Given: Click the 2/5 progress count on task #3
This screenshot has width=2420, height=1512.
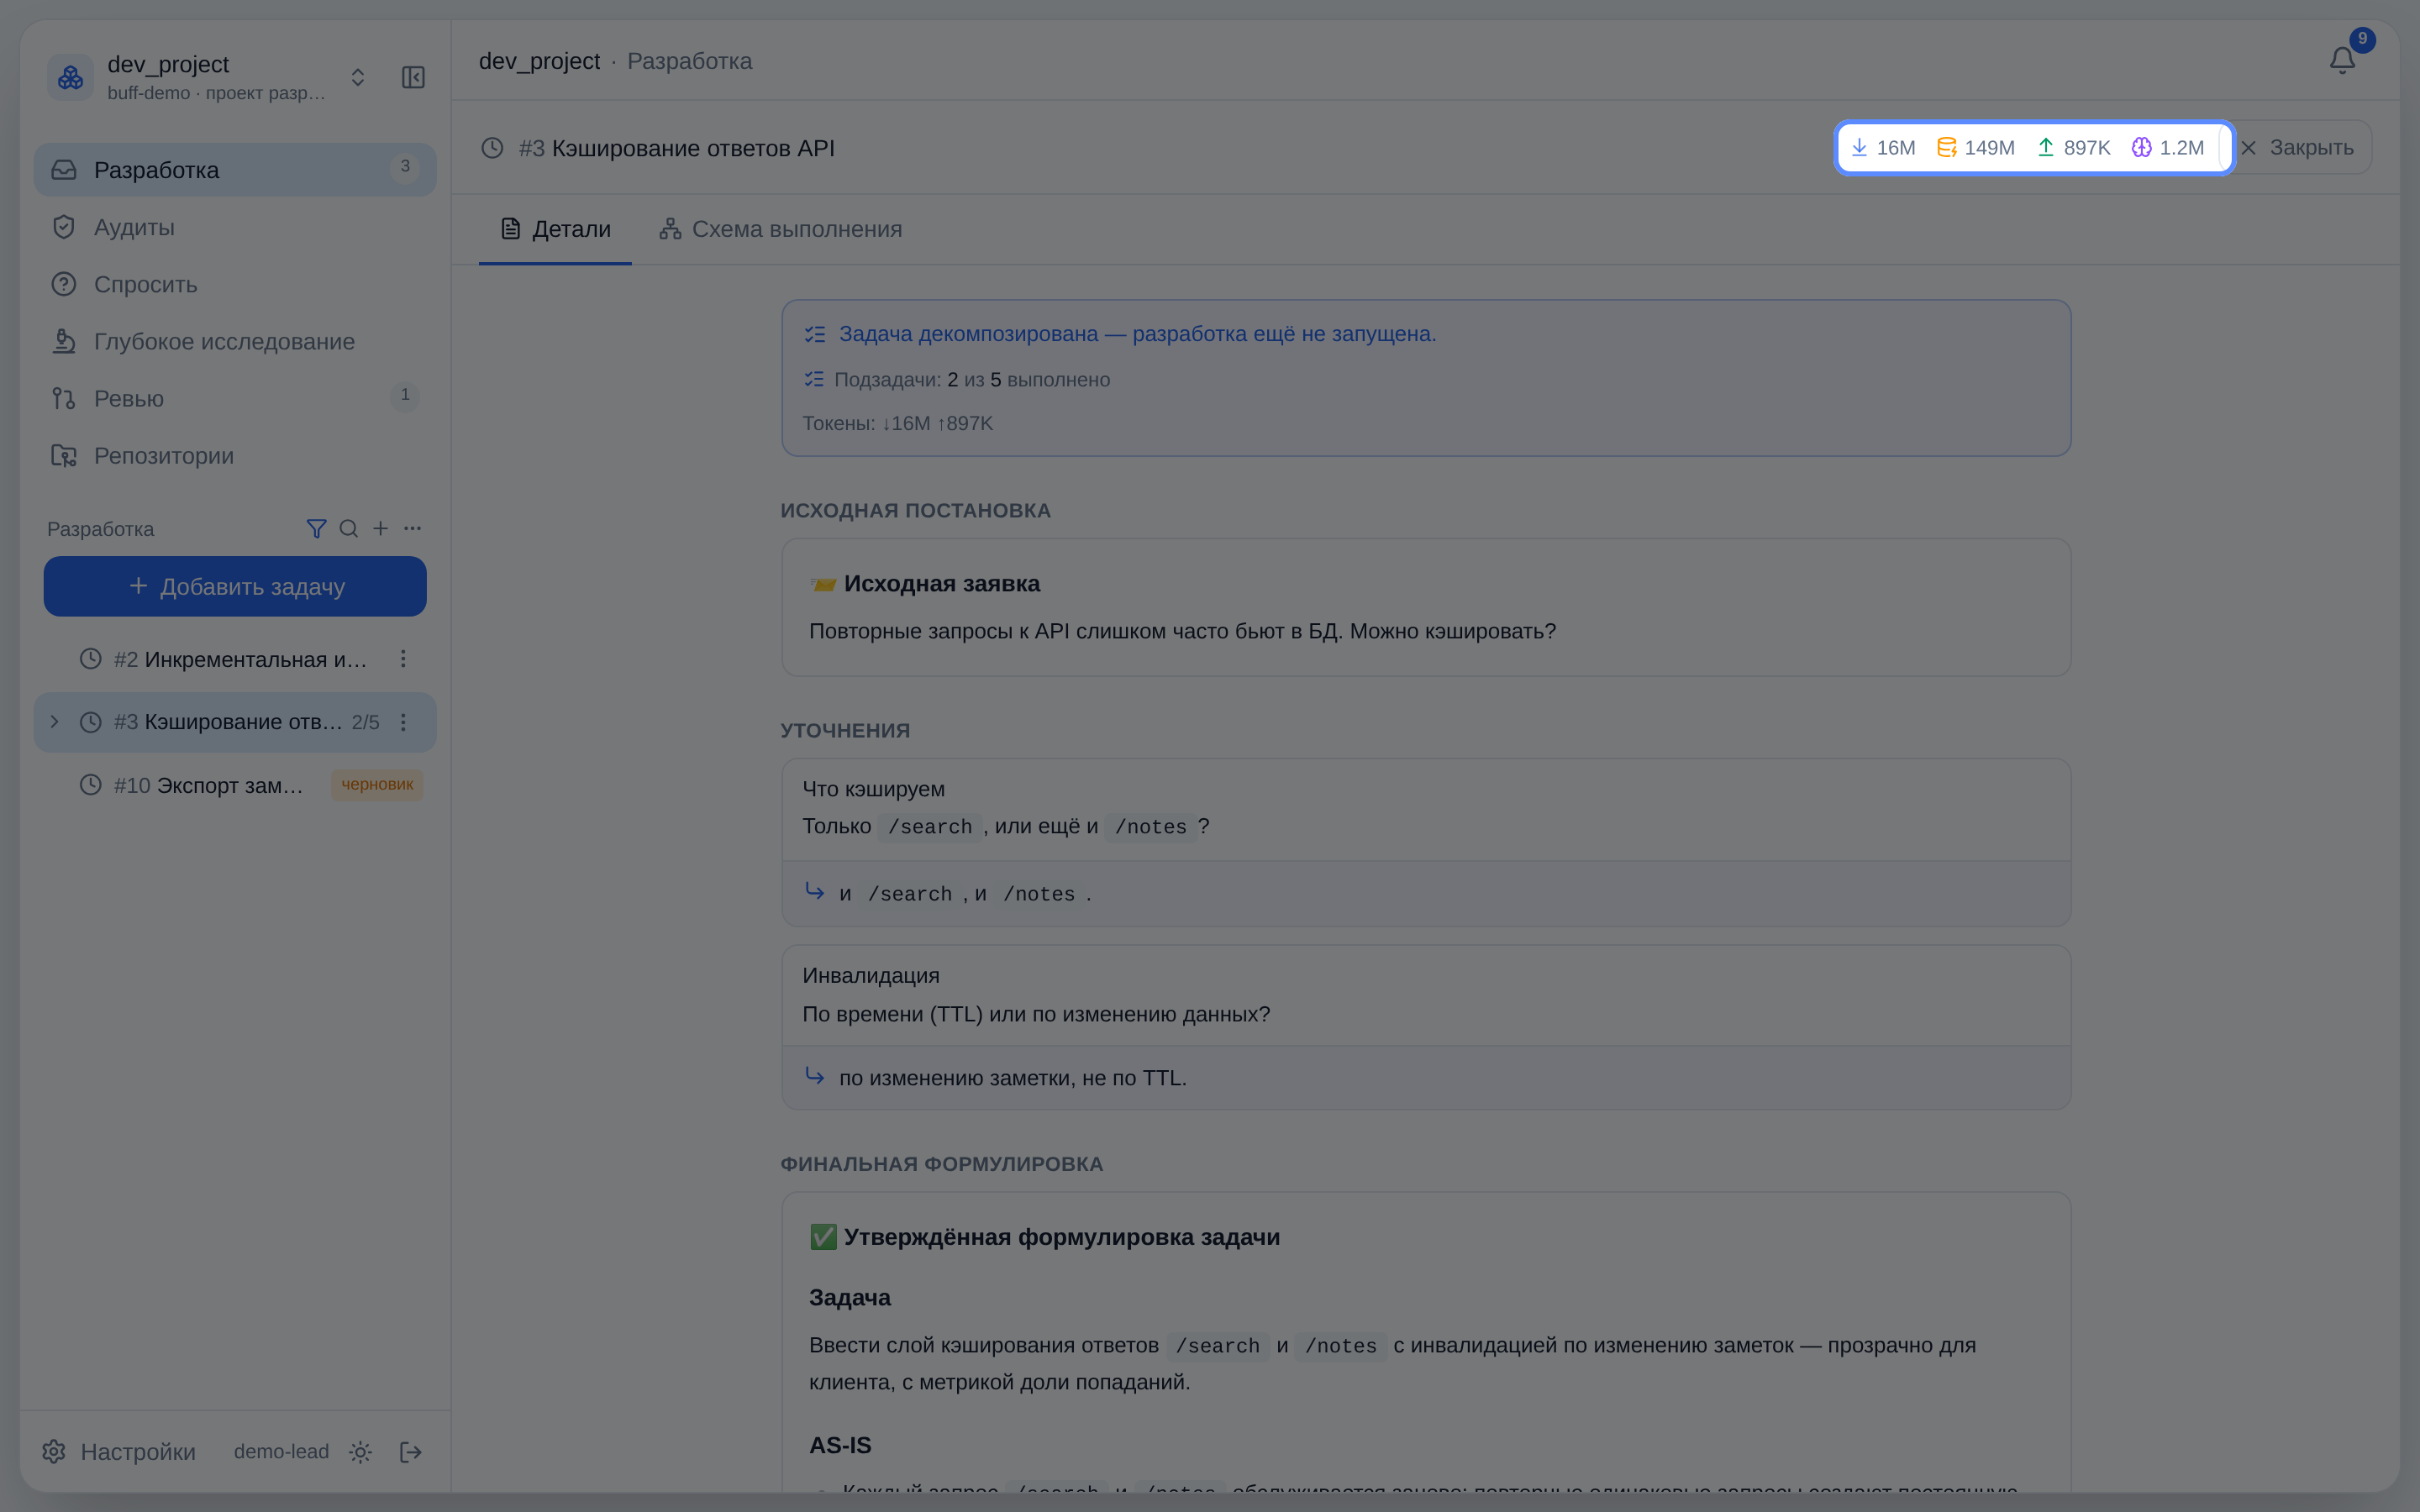Looking at the screenshot, I should click(x=365, y=722).
